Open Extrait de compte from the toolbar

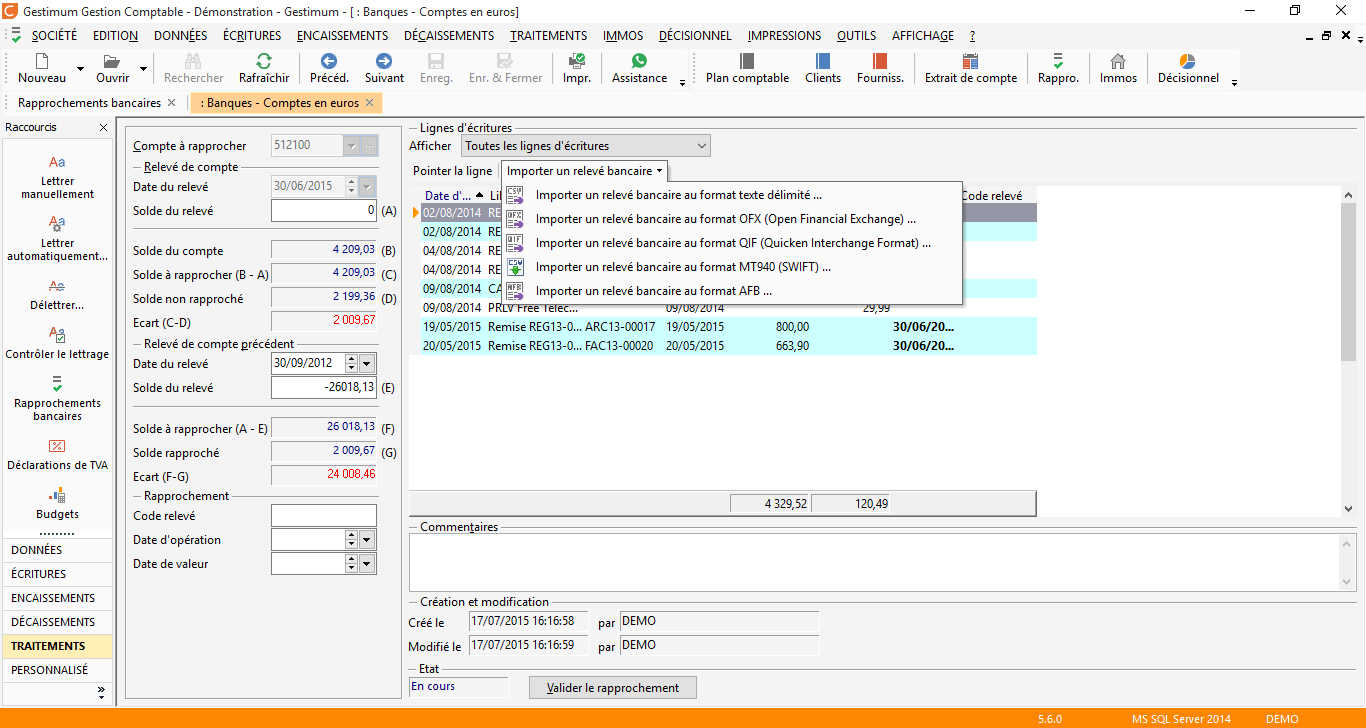coord(970,68)
